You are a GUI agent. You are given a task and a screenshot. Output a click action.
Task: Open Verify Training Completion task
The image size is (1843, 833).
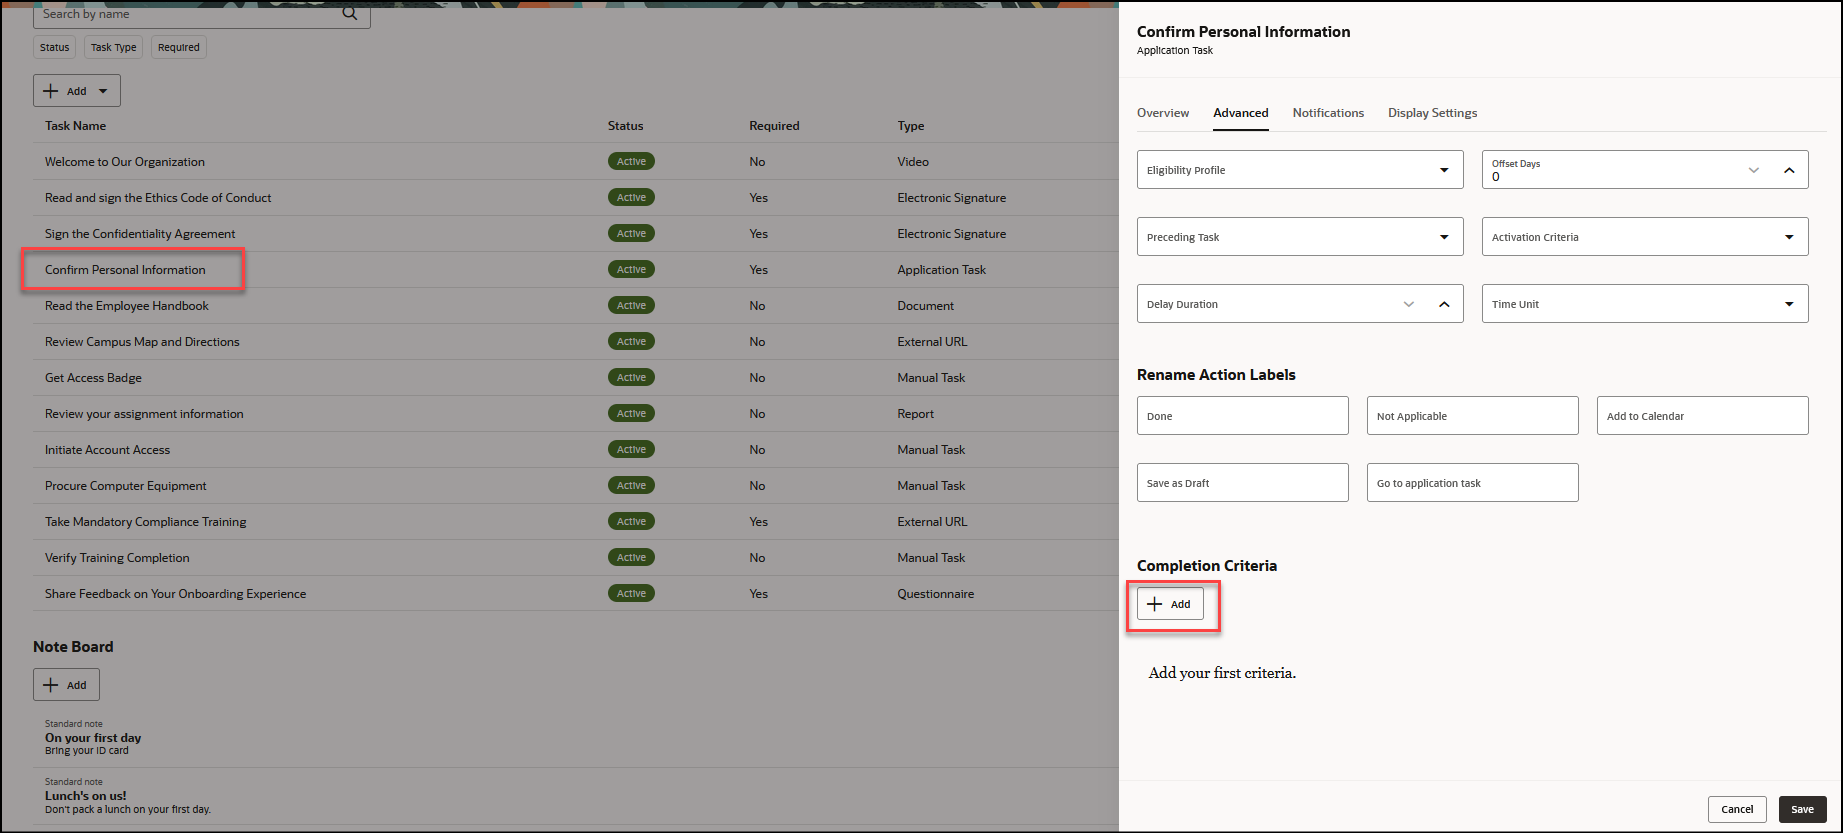click(117, 558)
